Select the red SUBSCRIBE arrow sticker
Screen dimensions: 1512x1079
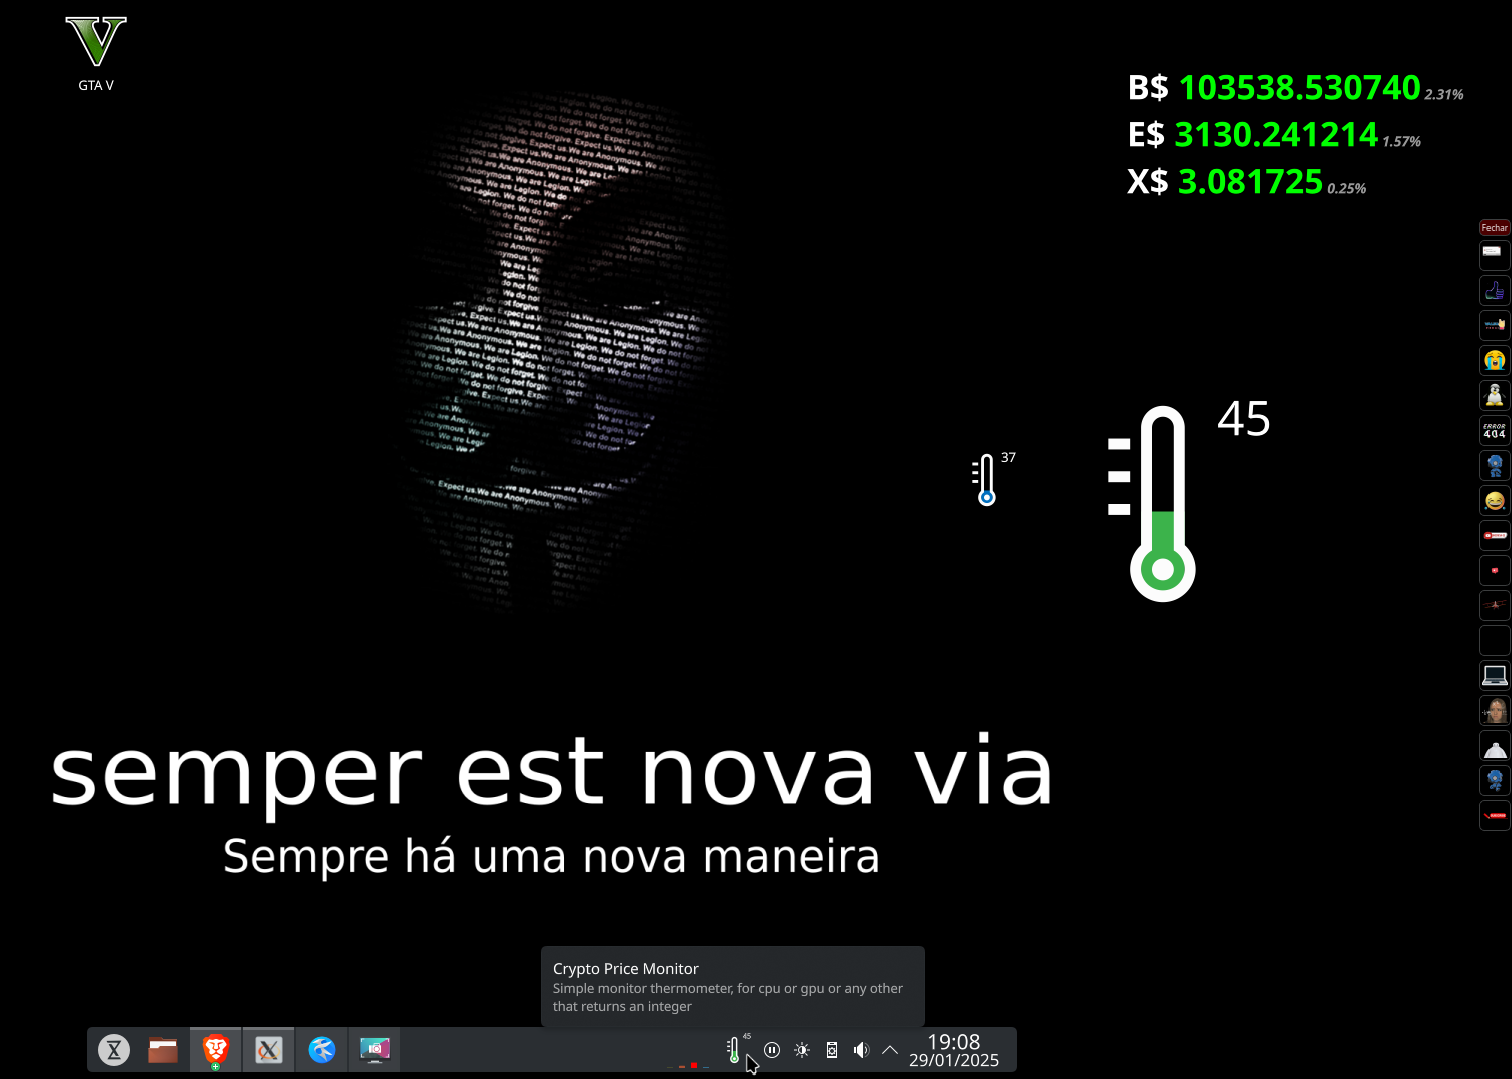point(1495,816)
